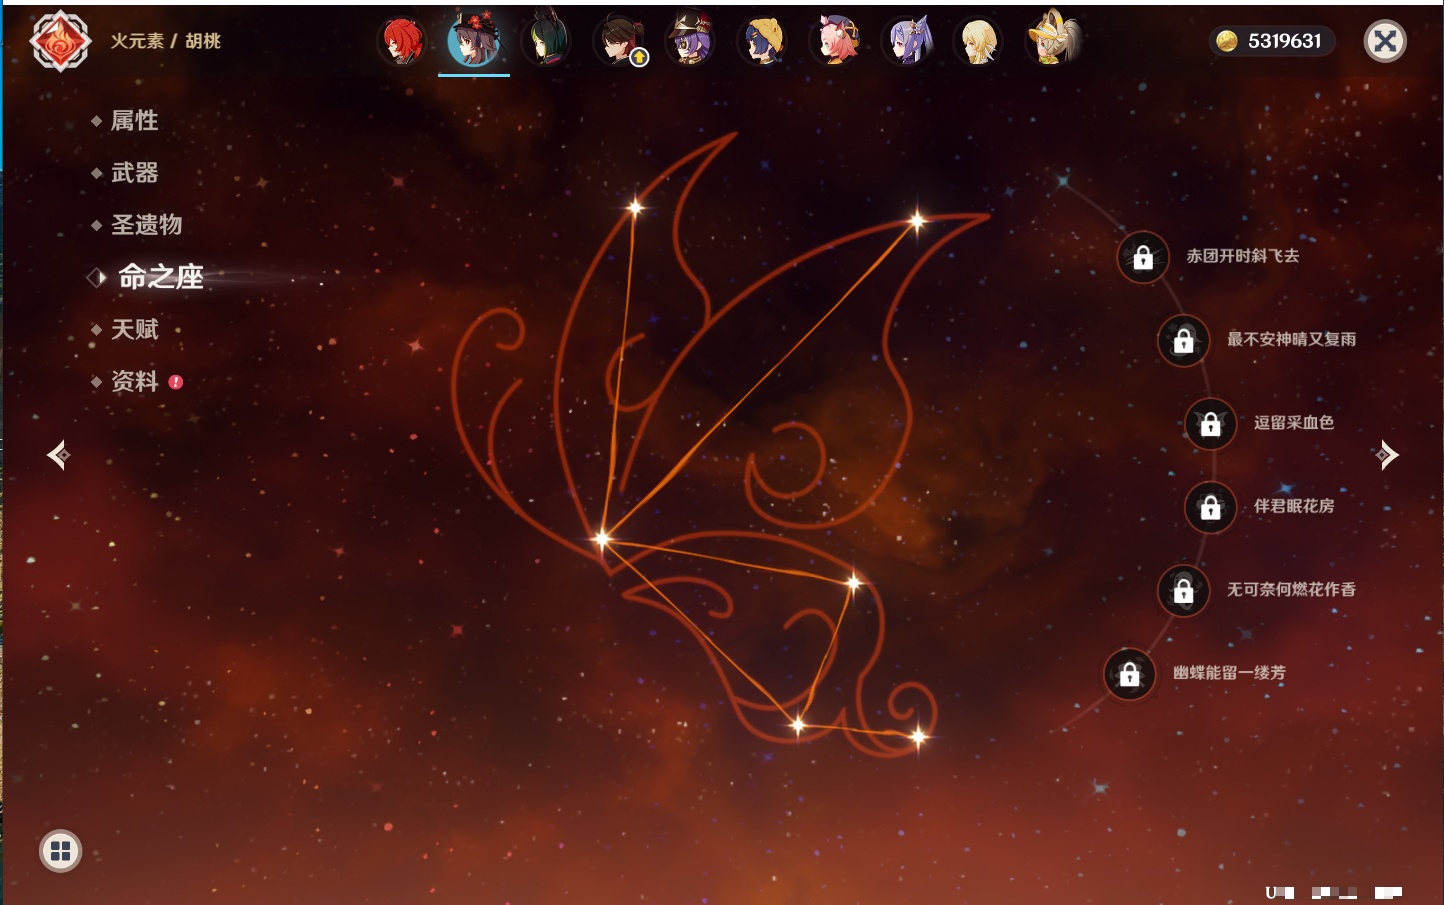This screenshot has width=1444, height=905.
Task: Click the 最不安神晴又复雨 label
Action: tap(1292, 339)
